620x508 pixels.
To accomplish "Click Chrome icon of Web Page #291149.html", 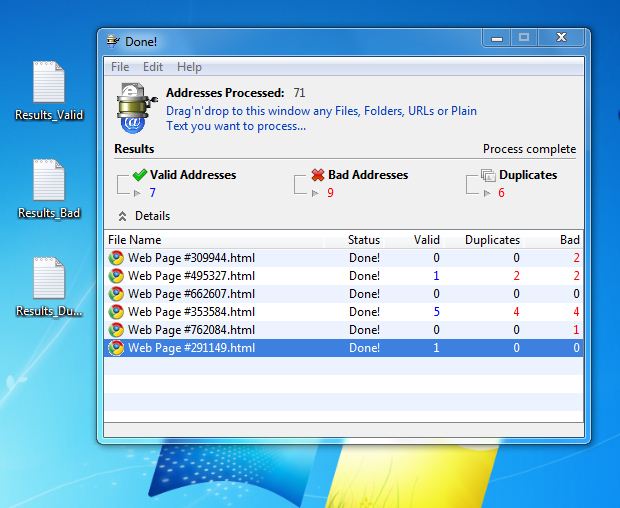I will coord(116,347).
